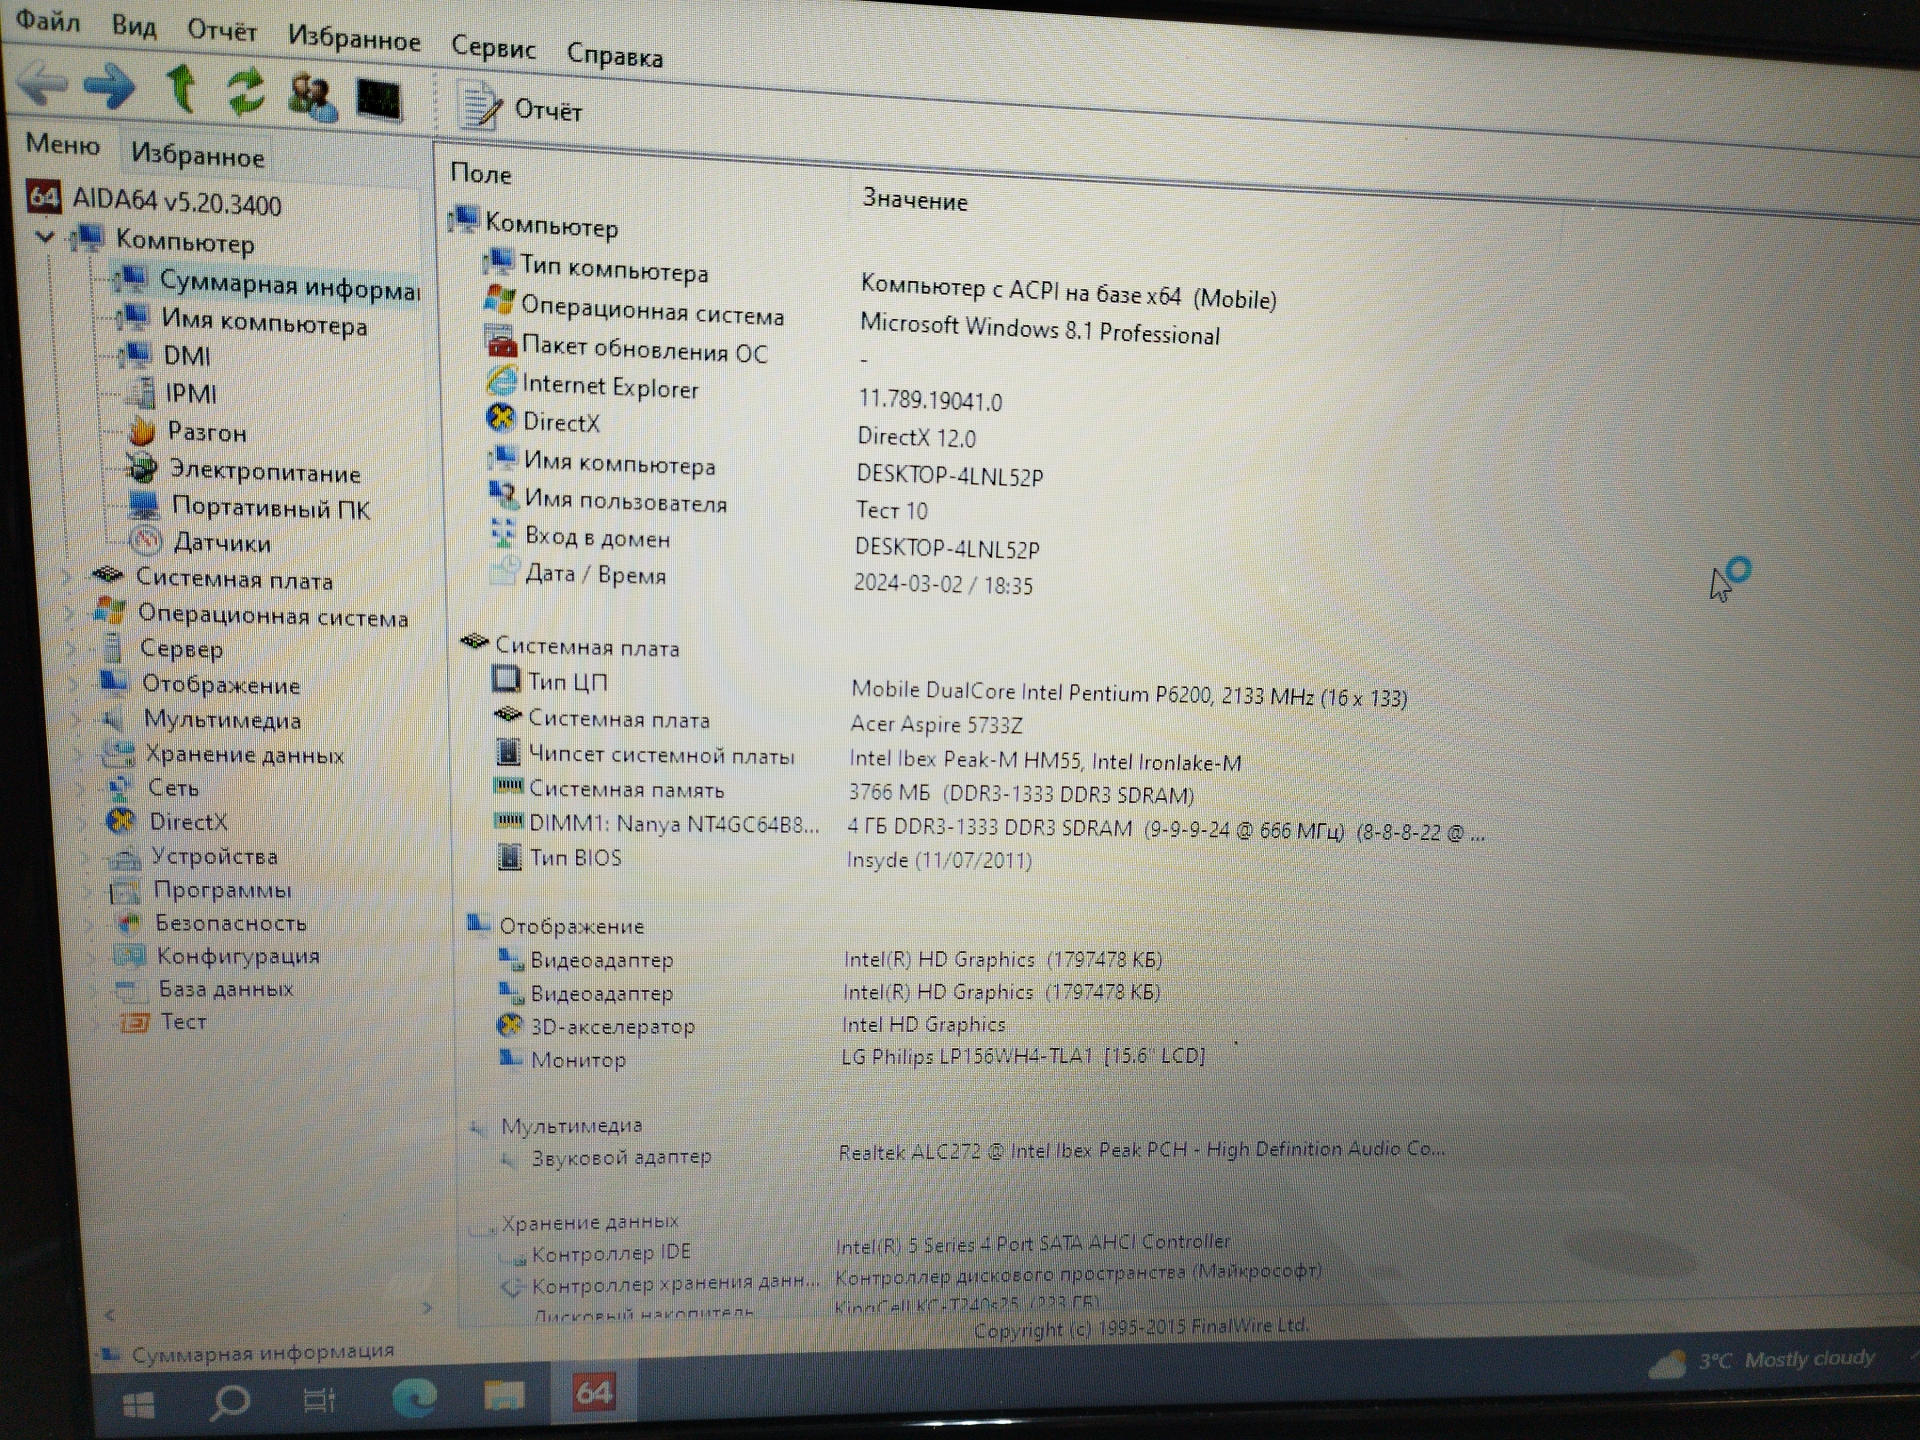Select the DIMM1: Nanya memory module row

click(x=657, y=824)
